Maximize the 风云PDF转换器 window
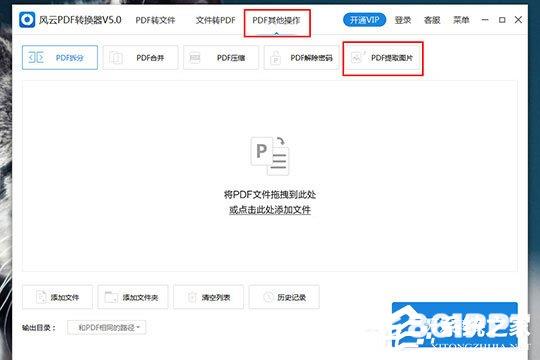The height and width of the screenshot is (360, 540). pos(502,20)
